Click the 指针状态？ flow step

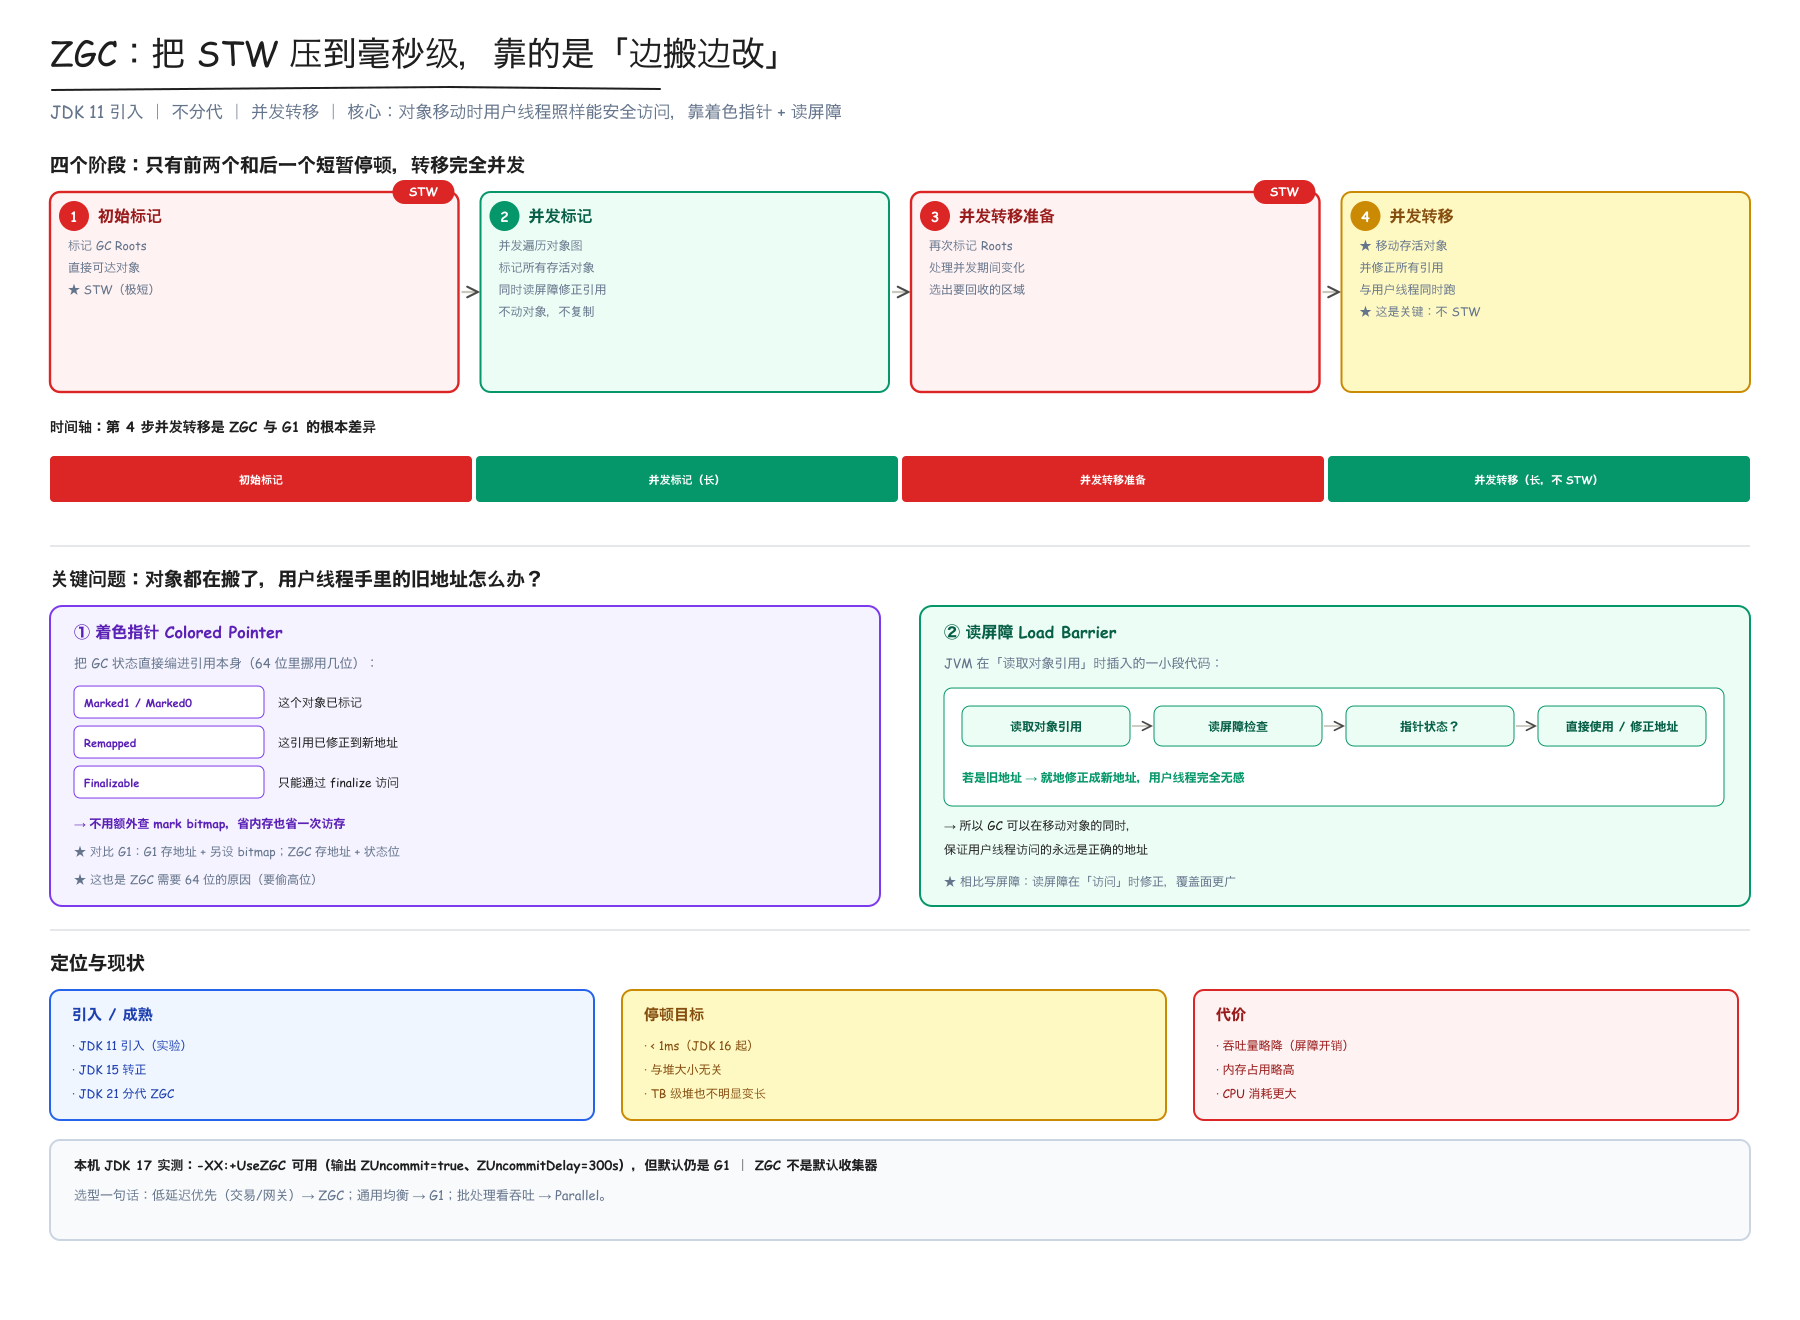(1430, 726)
